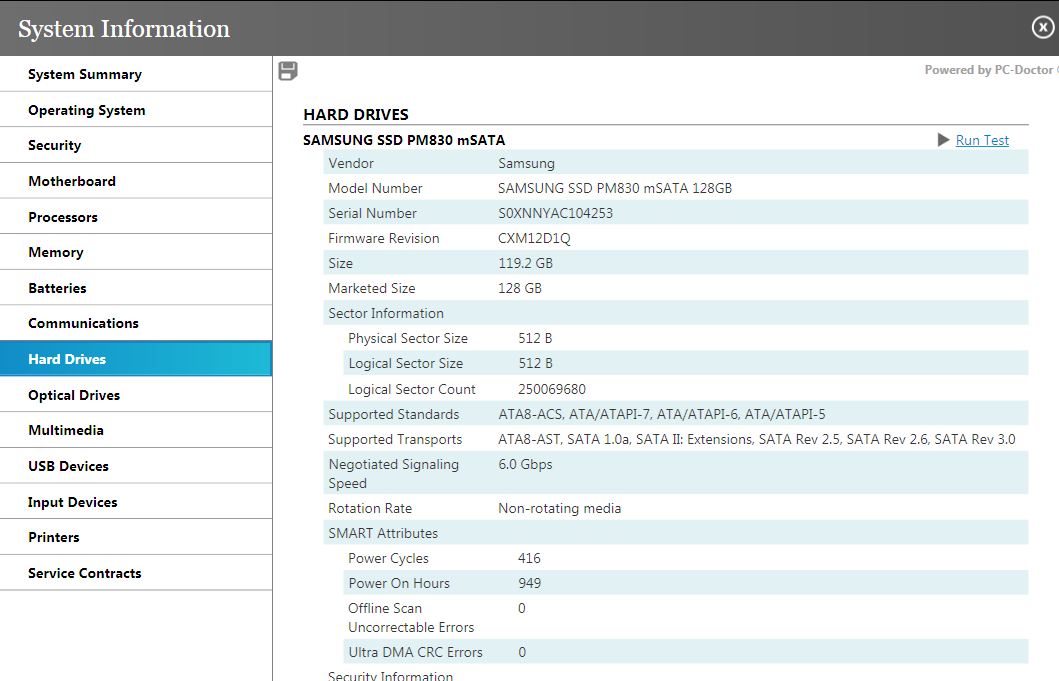Select Batteries in the sidebar
This screenshot has height=681, width=1059.
pos(136,288)
